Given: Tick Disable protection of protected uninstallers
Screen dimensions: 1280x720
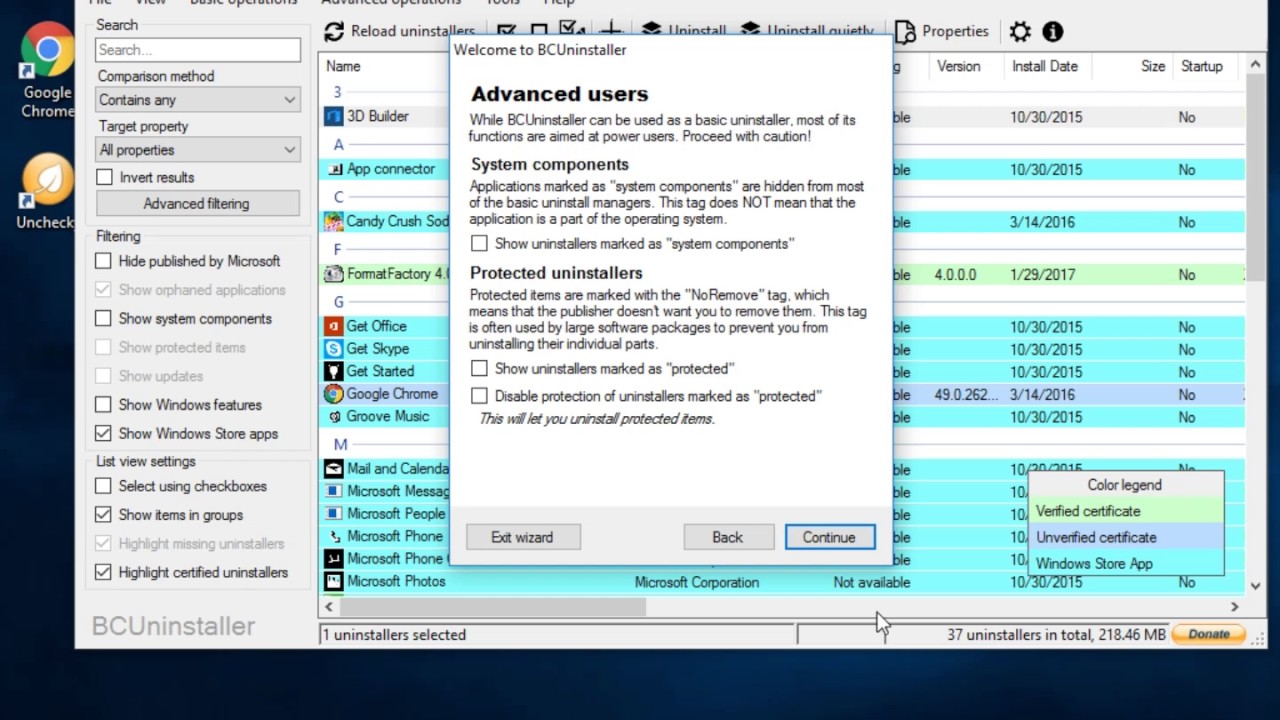Looking at the screenshot, I should [480, 396].
